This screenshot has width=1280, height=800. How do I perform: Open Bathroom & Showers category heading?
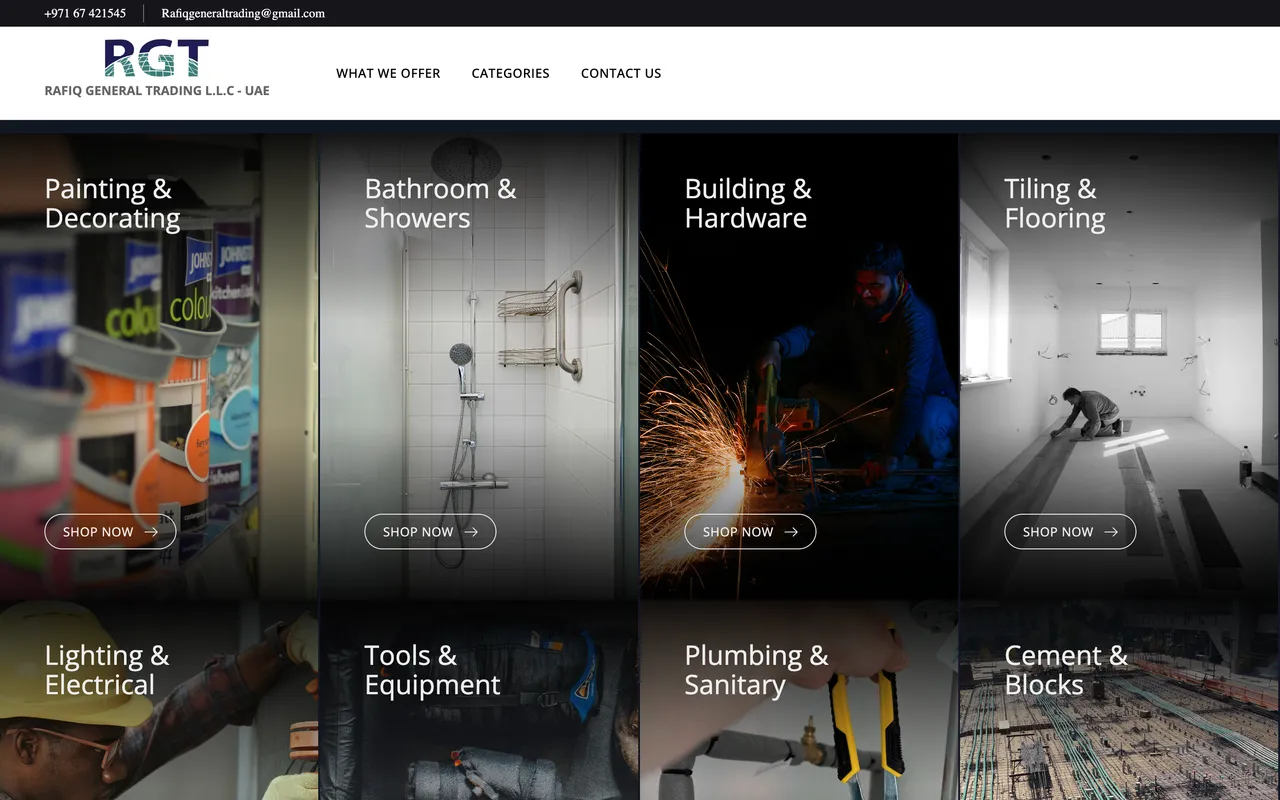[440, 203]
